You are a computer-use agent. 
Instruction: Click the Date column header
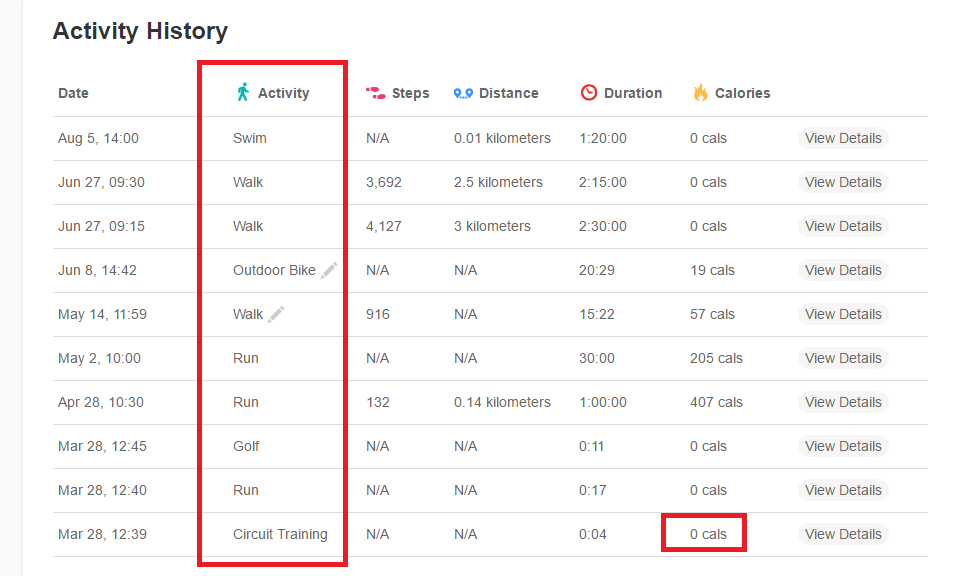[73, 93]
